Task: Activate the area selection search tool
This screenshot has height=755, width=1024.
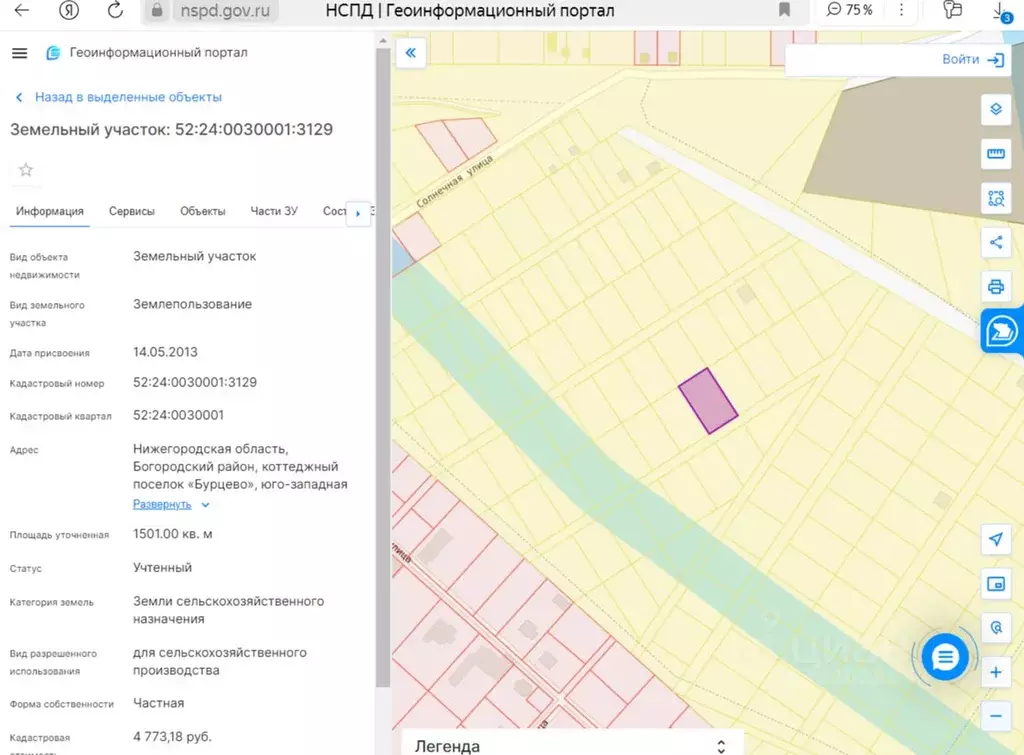Action: 996,199
